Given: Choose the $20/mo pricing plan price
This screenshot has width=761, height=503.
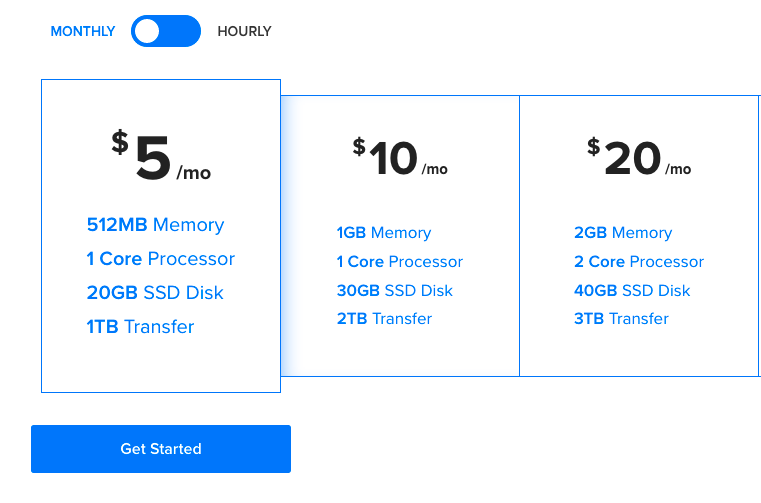Looking at the screenshot, I should coord(637,158).
